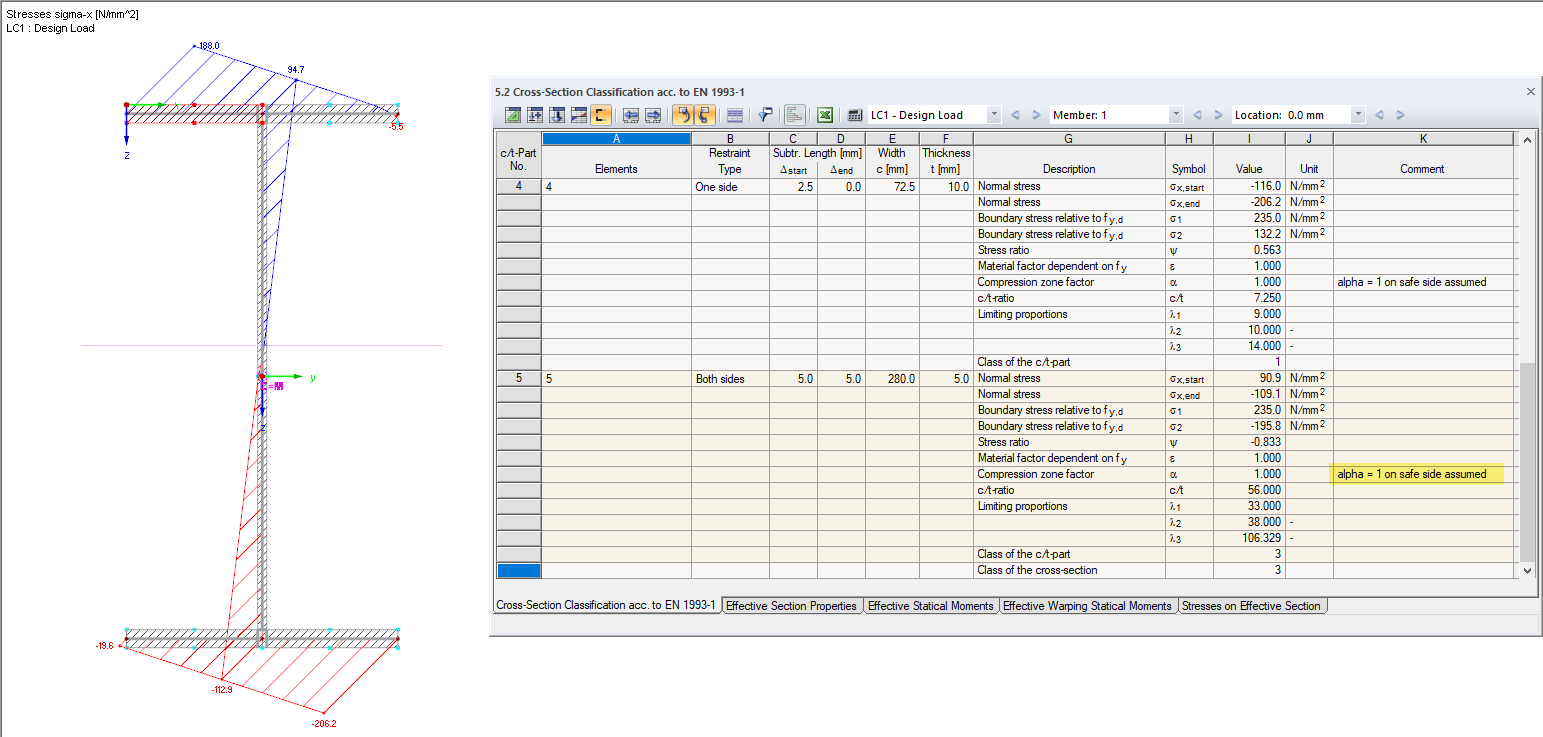The image size is (1543, 737).
Task: Switch to the Effective Section Properties tab
Action: (x=792, y=606)
